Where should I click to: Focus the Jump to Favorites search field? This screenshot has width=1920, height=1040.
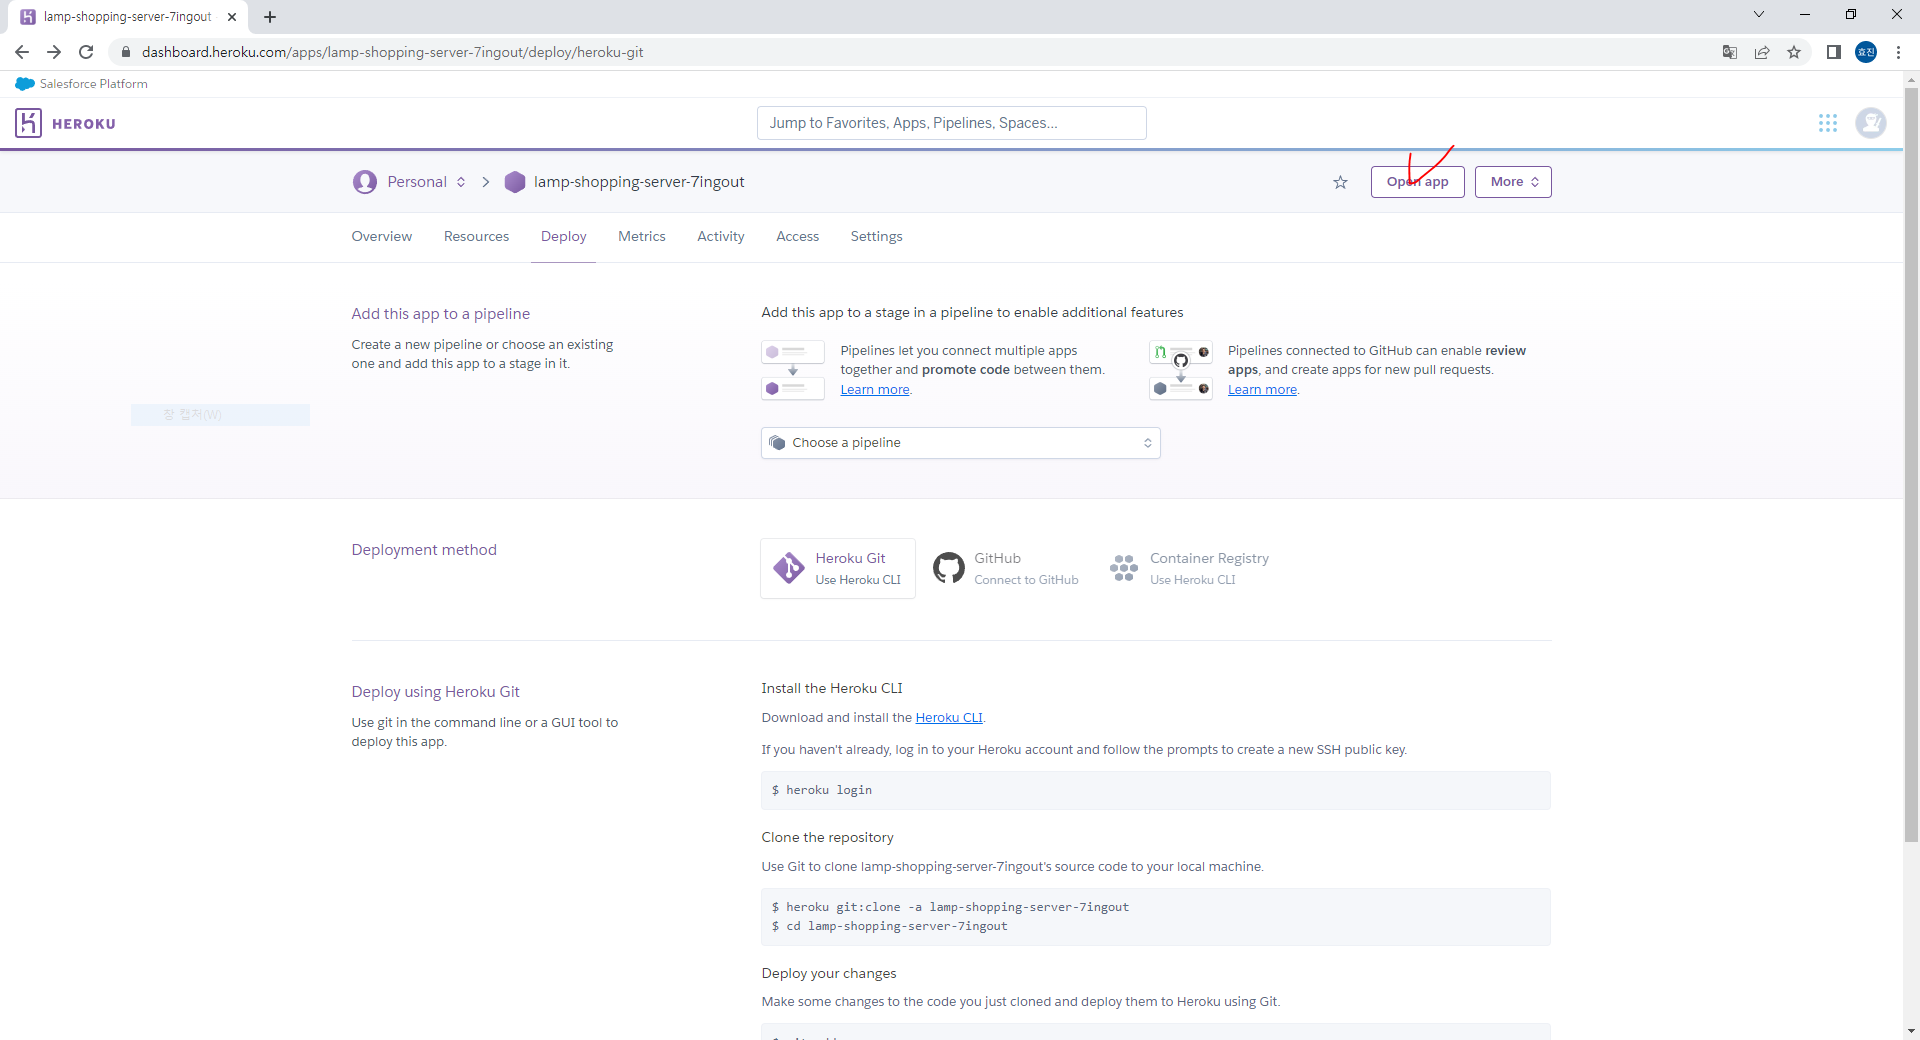[952, 123]
